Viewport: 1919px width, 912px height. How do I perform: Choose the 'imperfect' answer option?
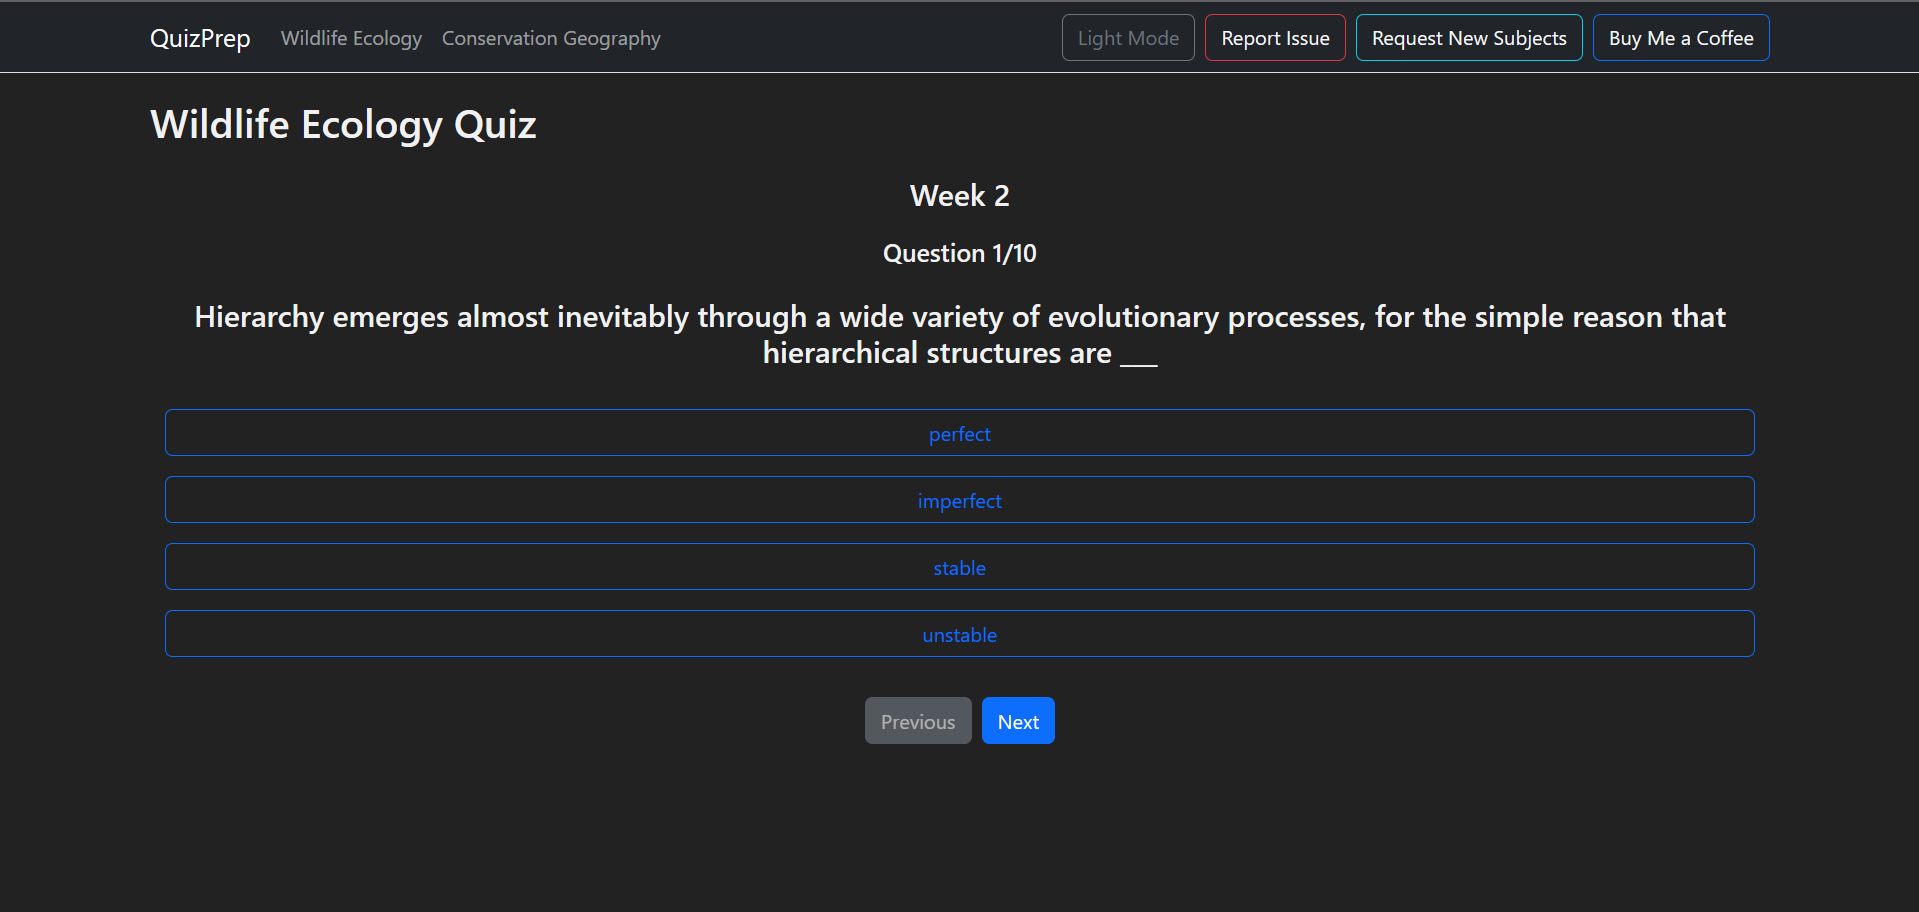pos(959,500)
